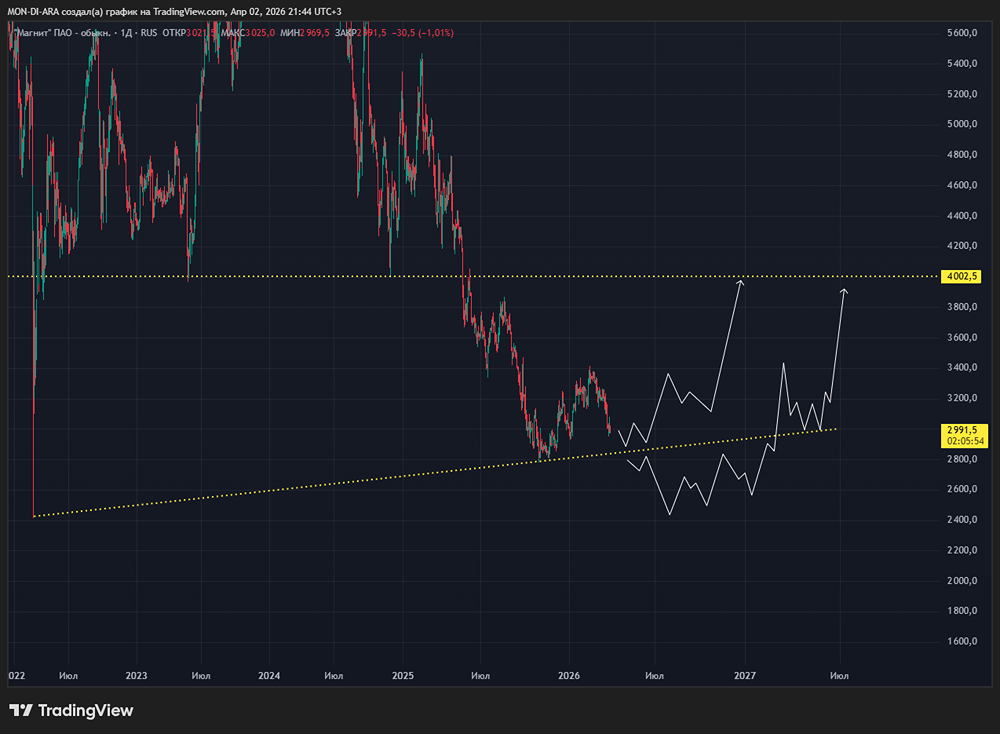Viewport: 1000px width, 734px height.
Task: Click the 3200,0 price axis label
Action: coord(962,399)
